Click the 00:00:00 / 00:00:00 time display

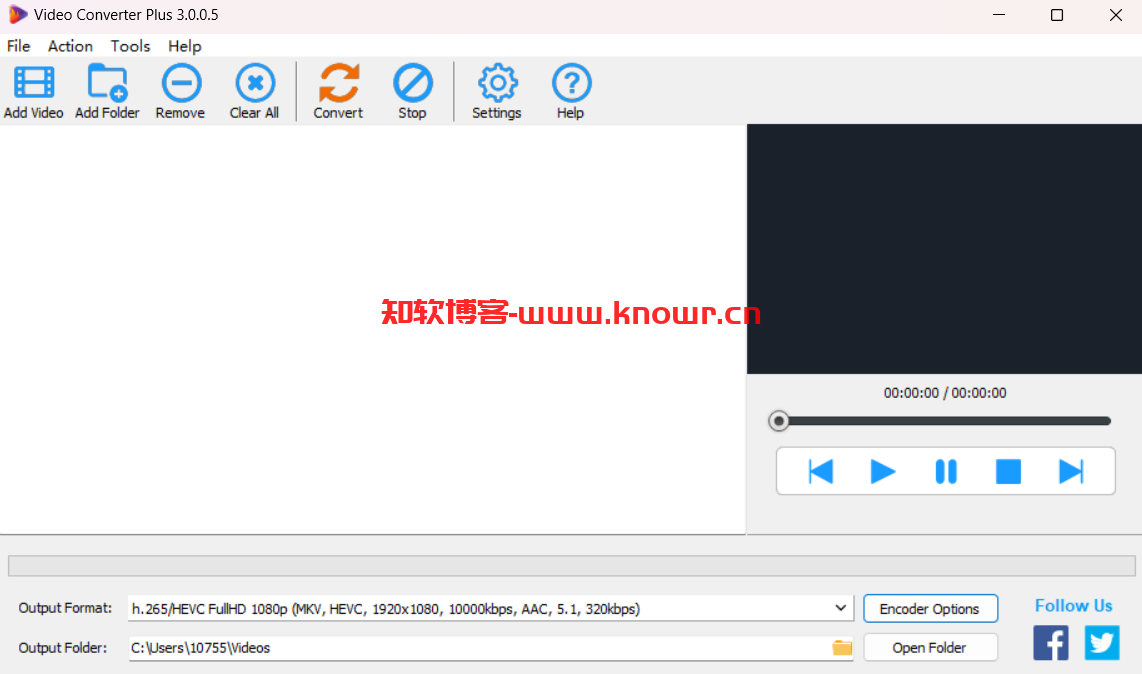[945, 393]
